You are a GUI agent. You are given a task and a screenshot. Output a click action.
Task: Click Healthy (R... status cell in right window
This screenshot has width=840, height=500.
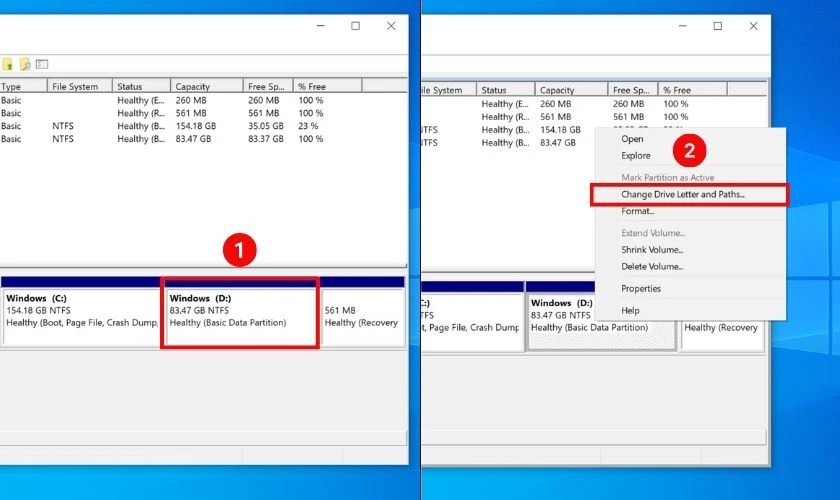click(x=505, y=117)
